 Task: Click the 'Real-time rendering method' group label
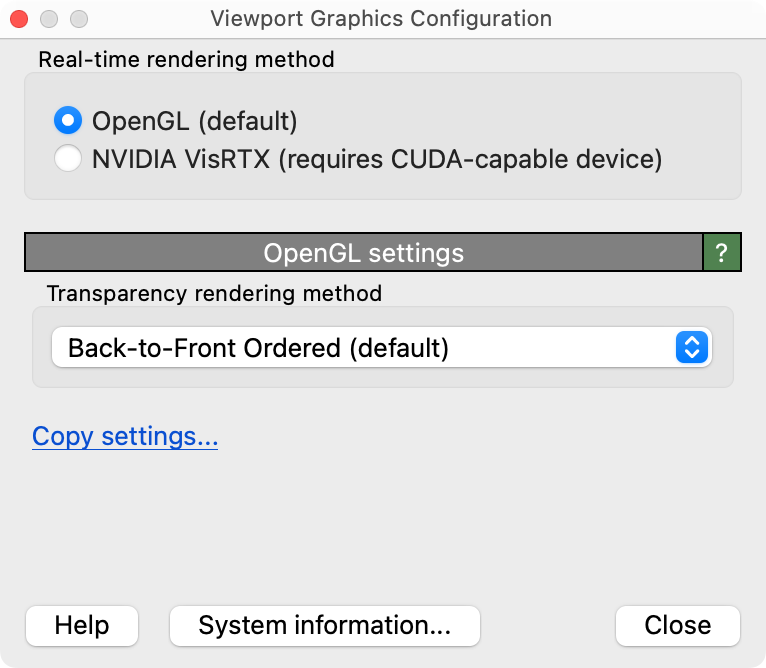tap(186, 60)
